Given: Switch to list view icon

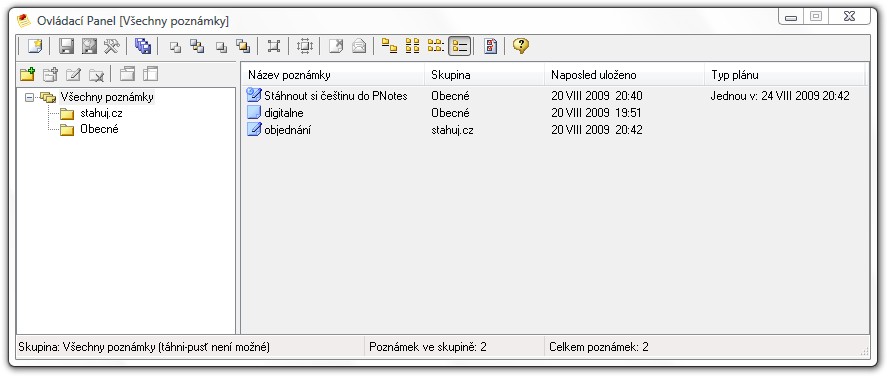Looking at the screenshot, I should pos(435,46).
